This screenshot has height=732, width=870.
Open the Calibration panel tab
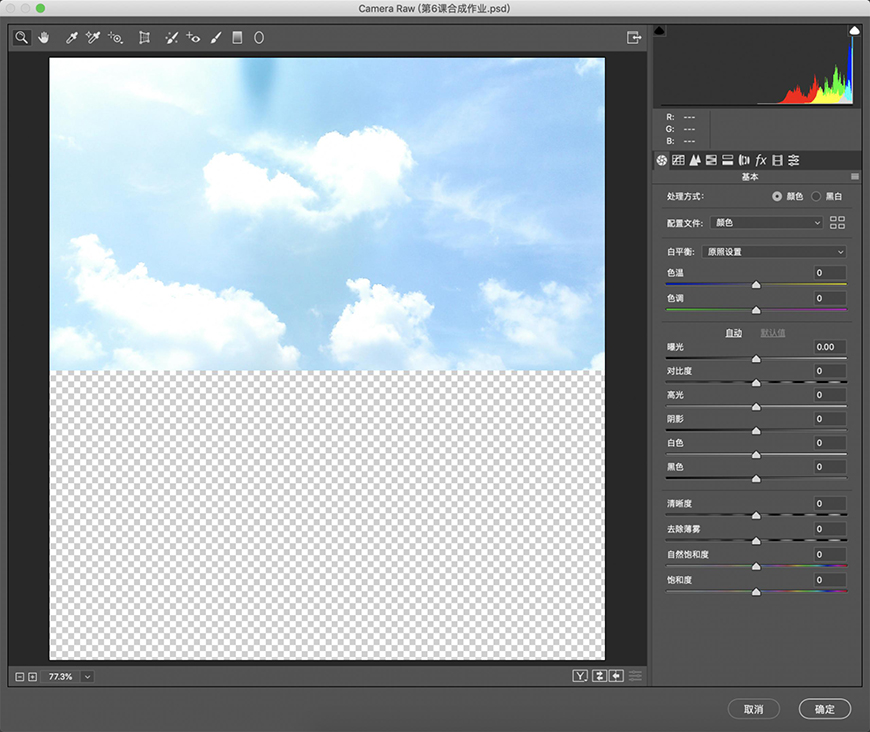click(777, 160)
